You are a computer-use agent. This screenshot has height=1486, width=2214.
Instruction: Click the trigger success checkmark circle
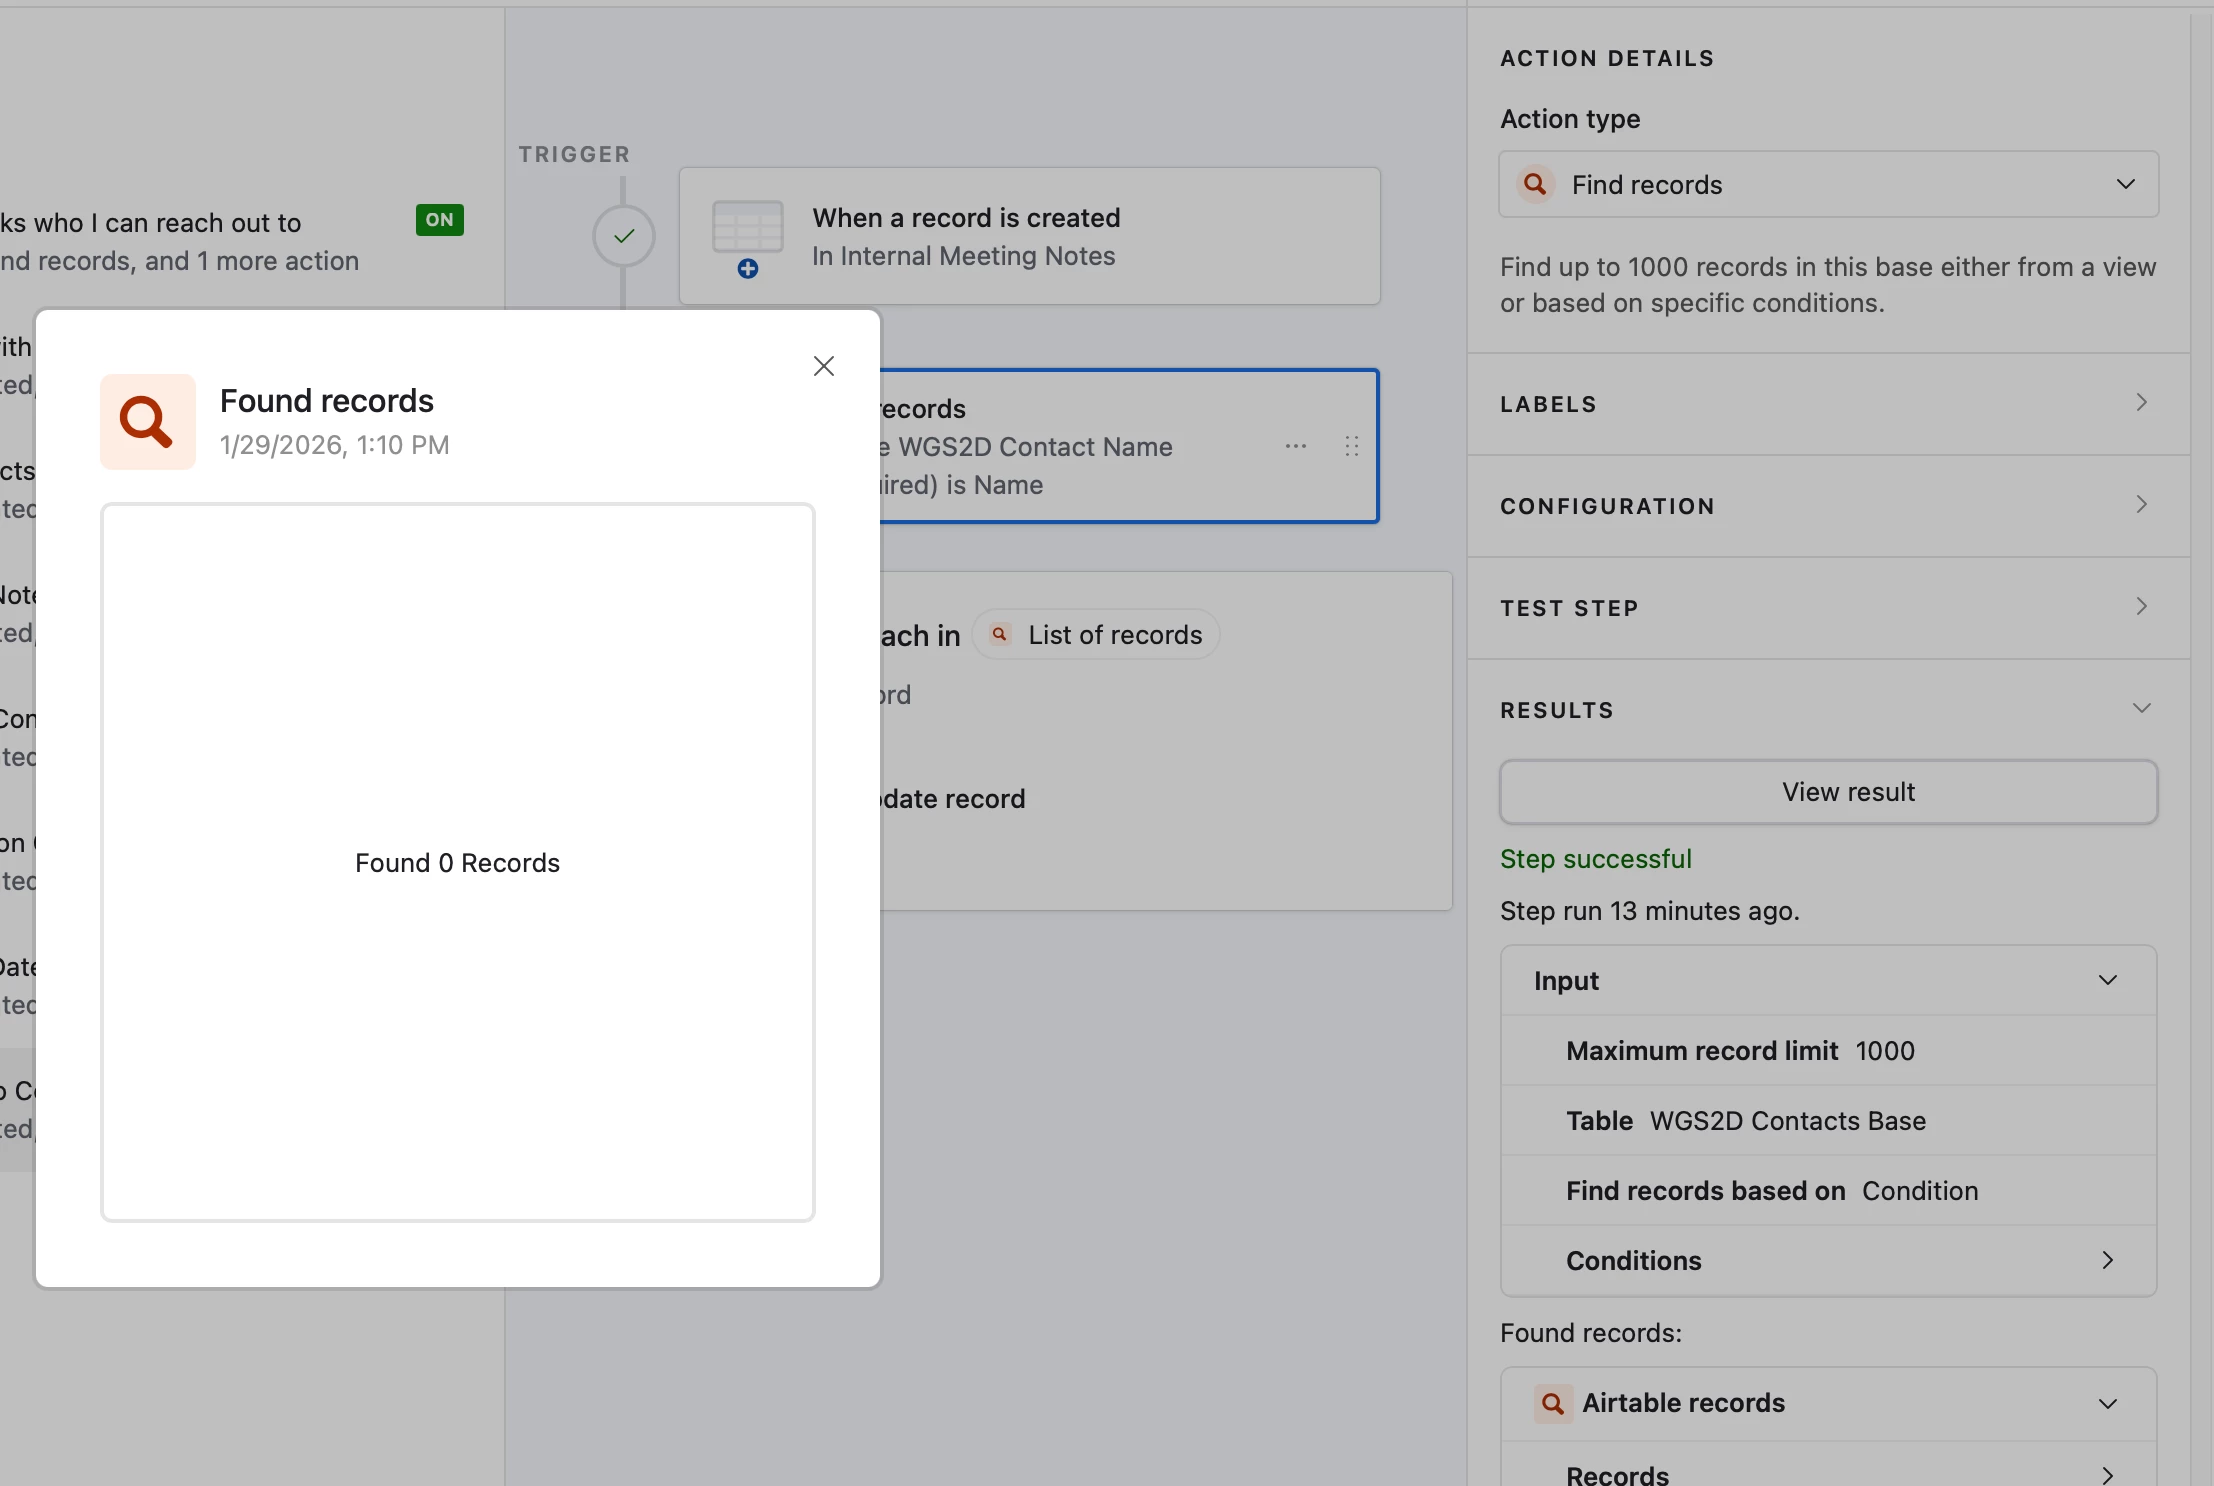click(623, 237)
